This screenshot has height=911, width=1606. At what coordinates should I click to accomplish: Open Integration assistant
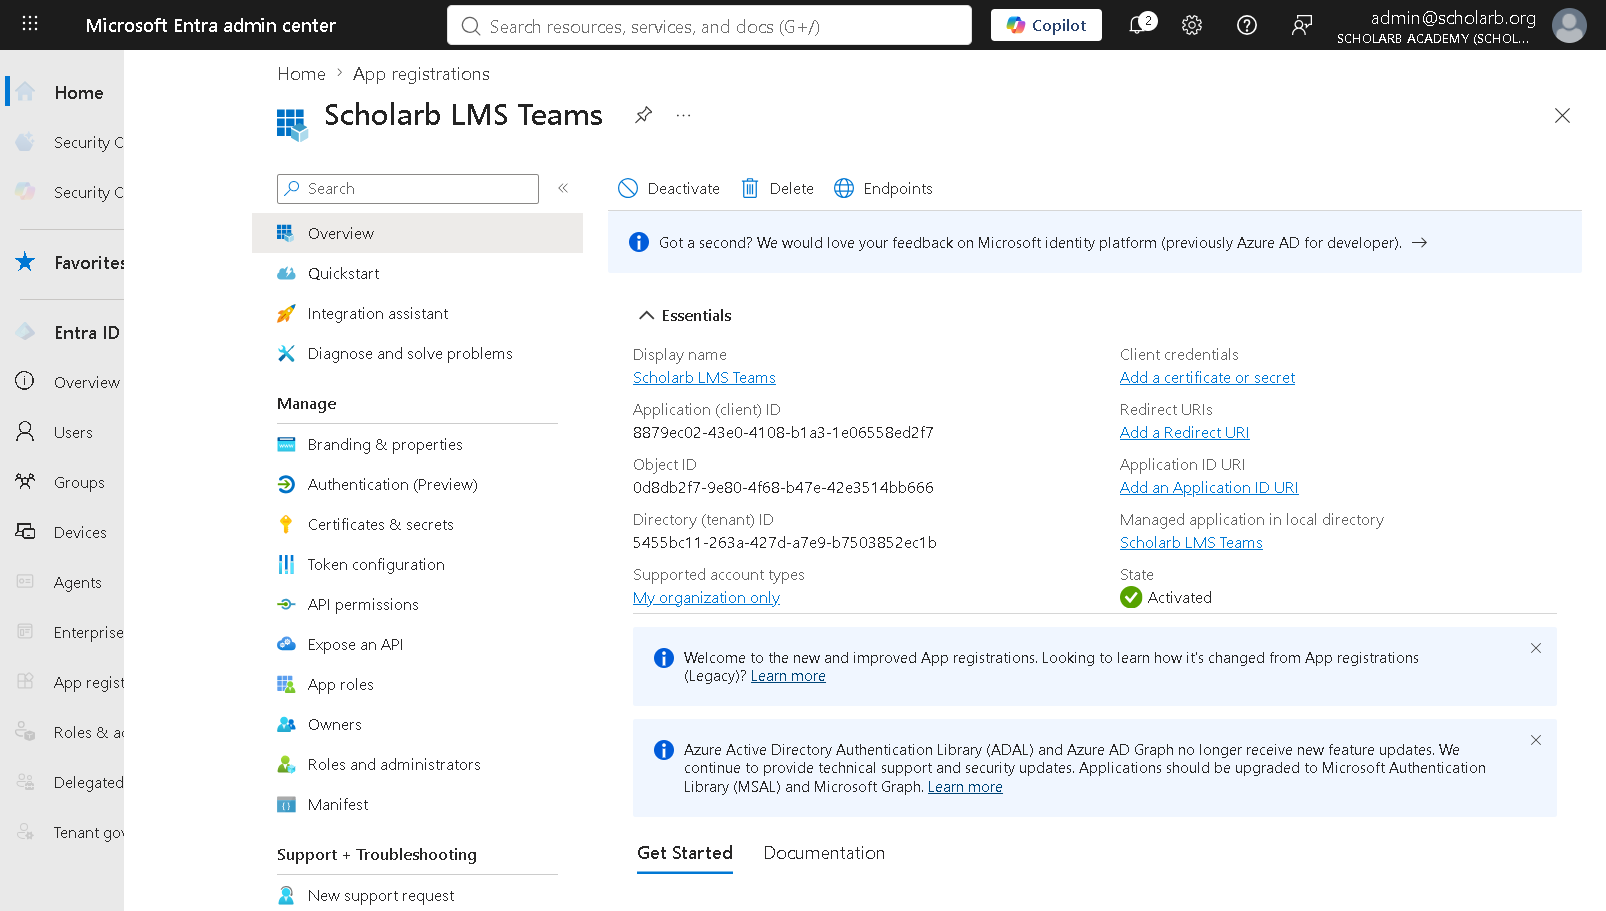click(x=418, y=313)
